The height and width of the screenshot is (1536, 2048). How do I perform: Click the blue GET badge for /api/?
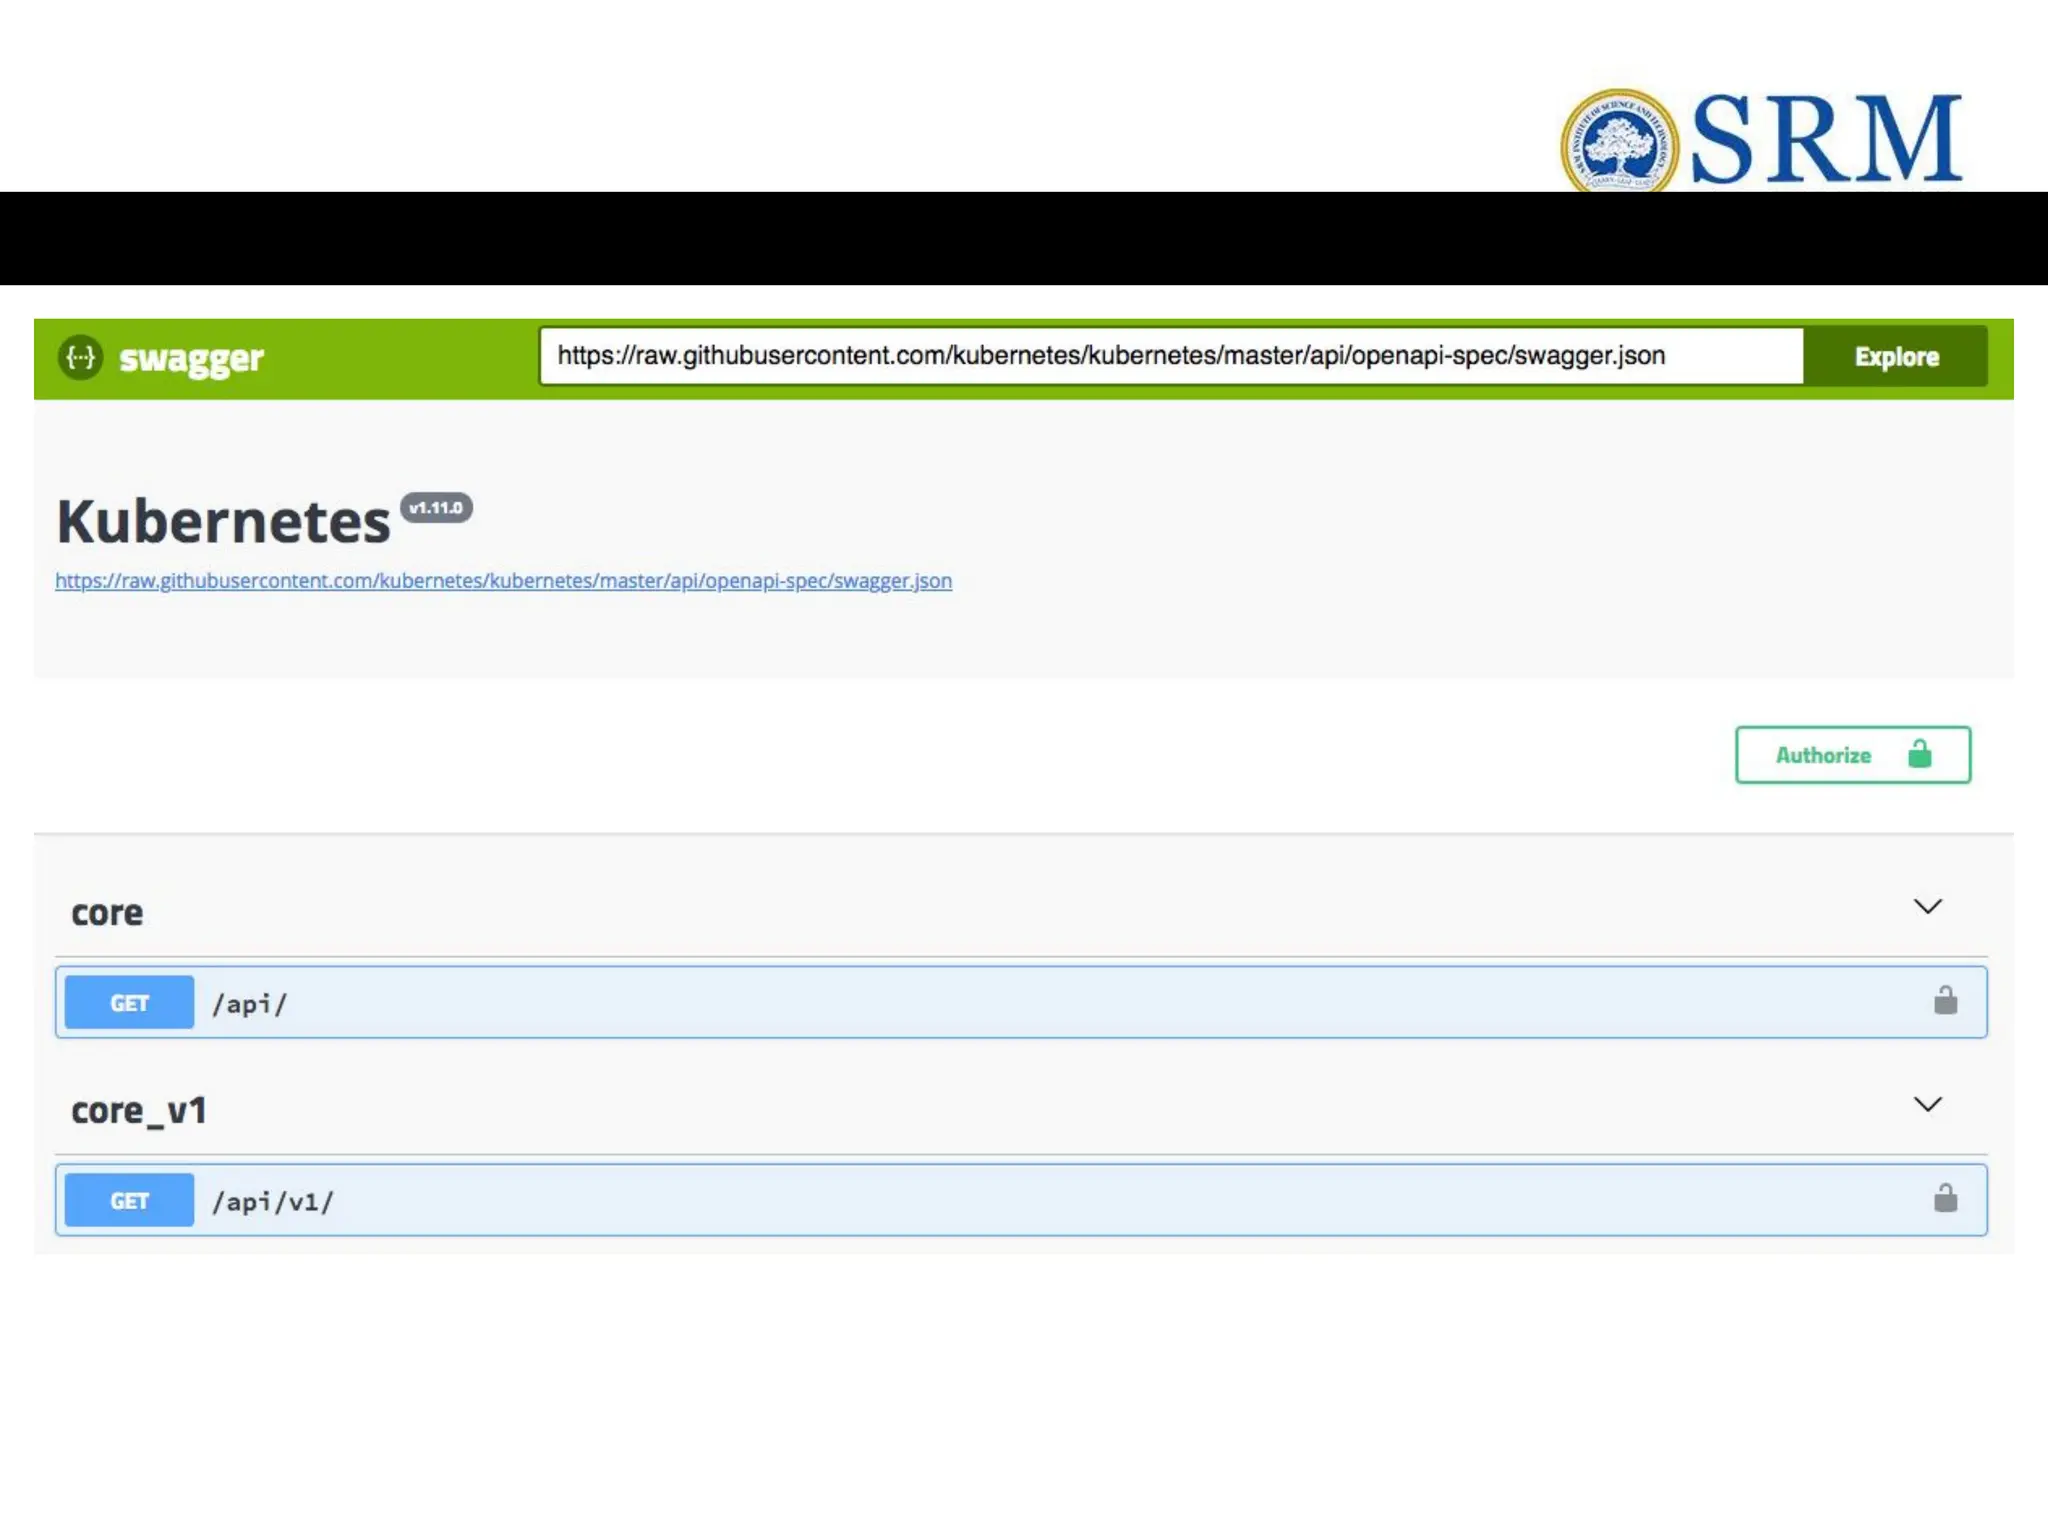(x=129, y=1003)
